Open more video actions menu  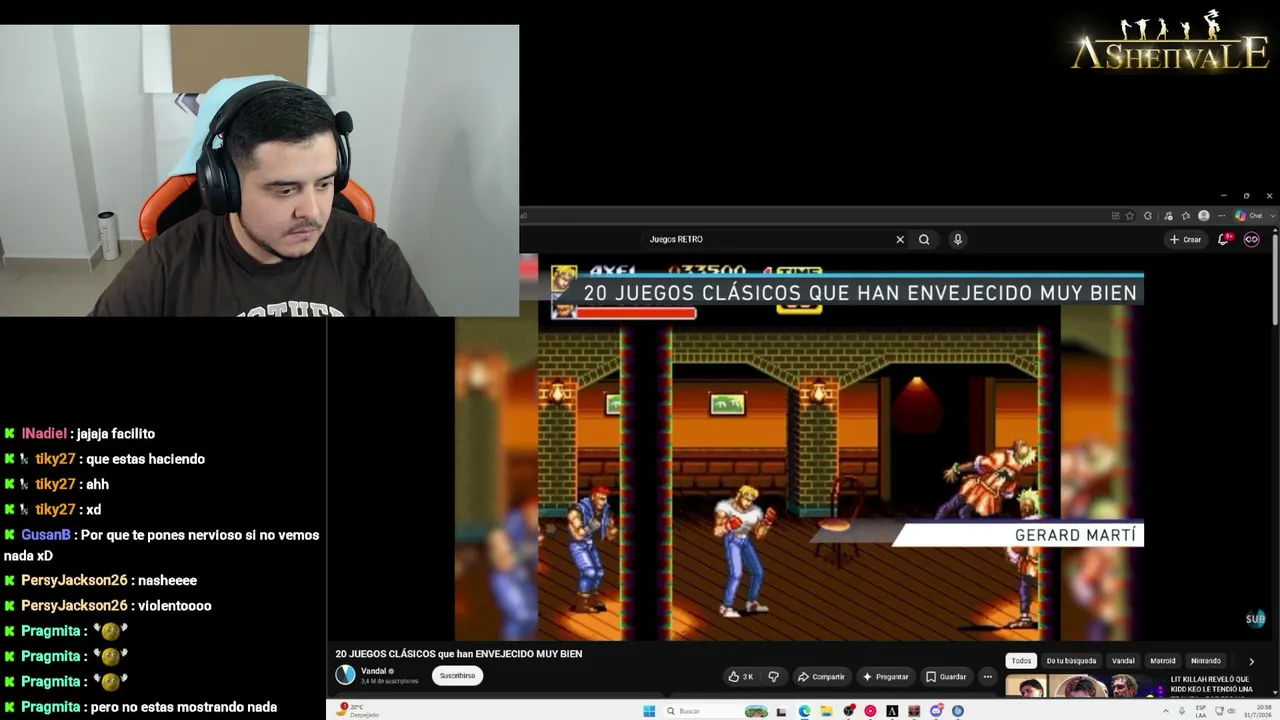click(x=988, y=677)
